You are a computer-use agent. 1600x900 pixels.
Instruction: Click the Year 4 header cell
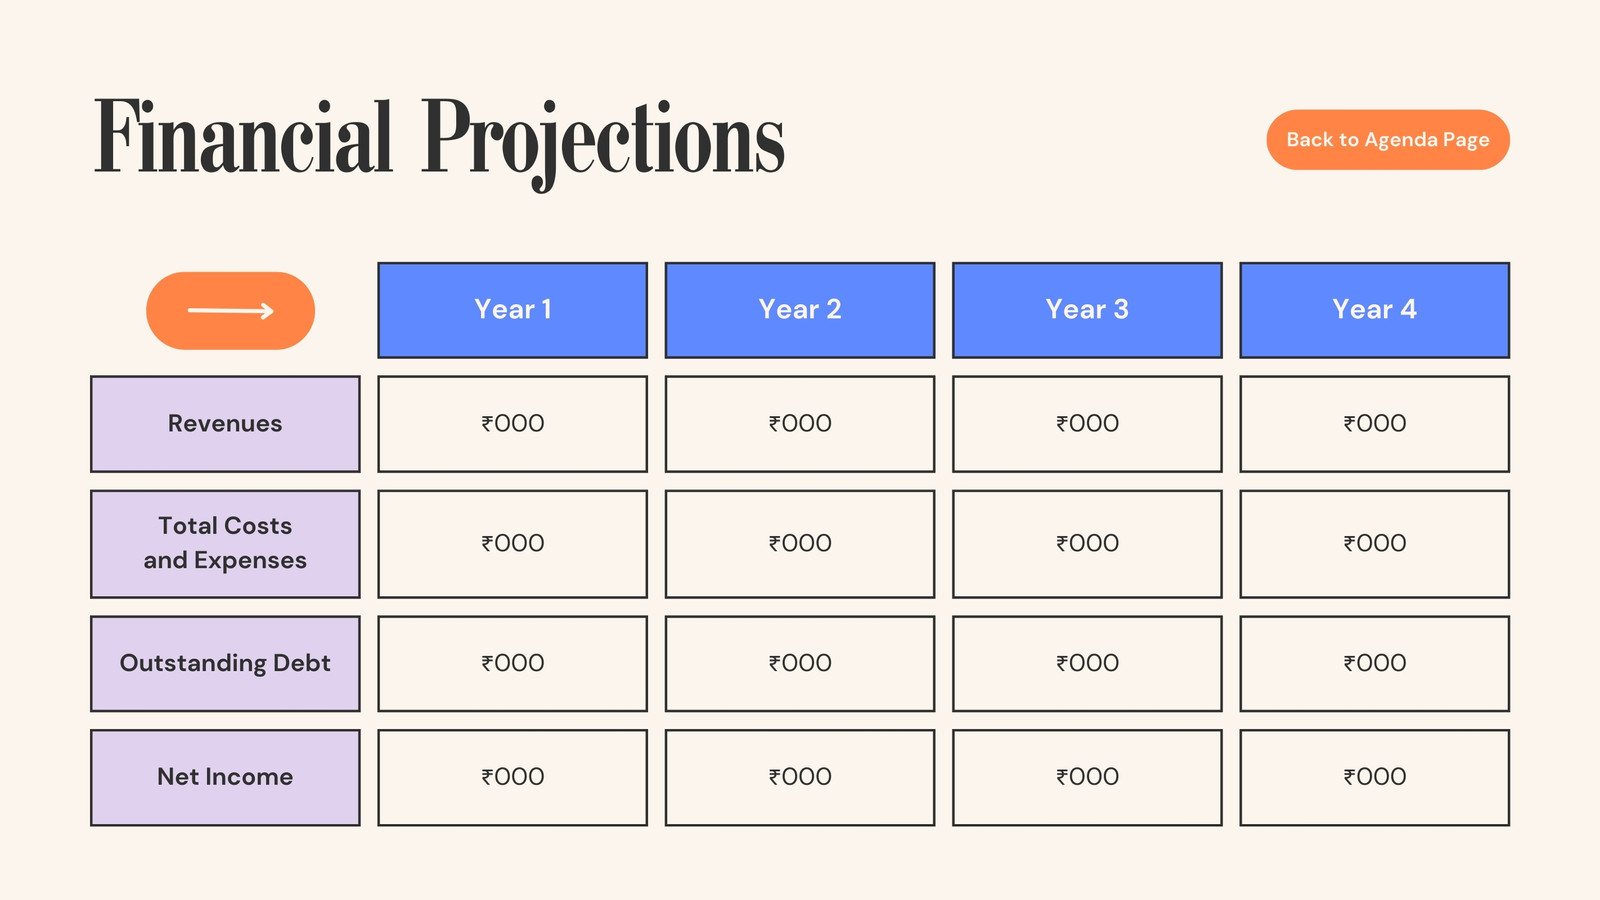pyautogui.click(x=1375, y=310)
